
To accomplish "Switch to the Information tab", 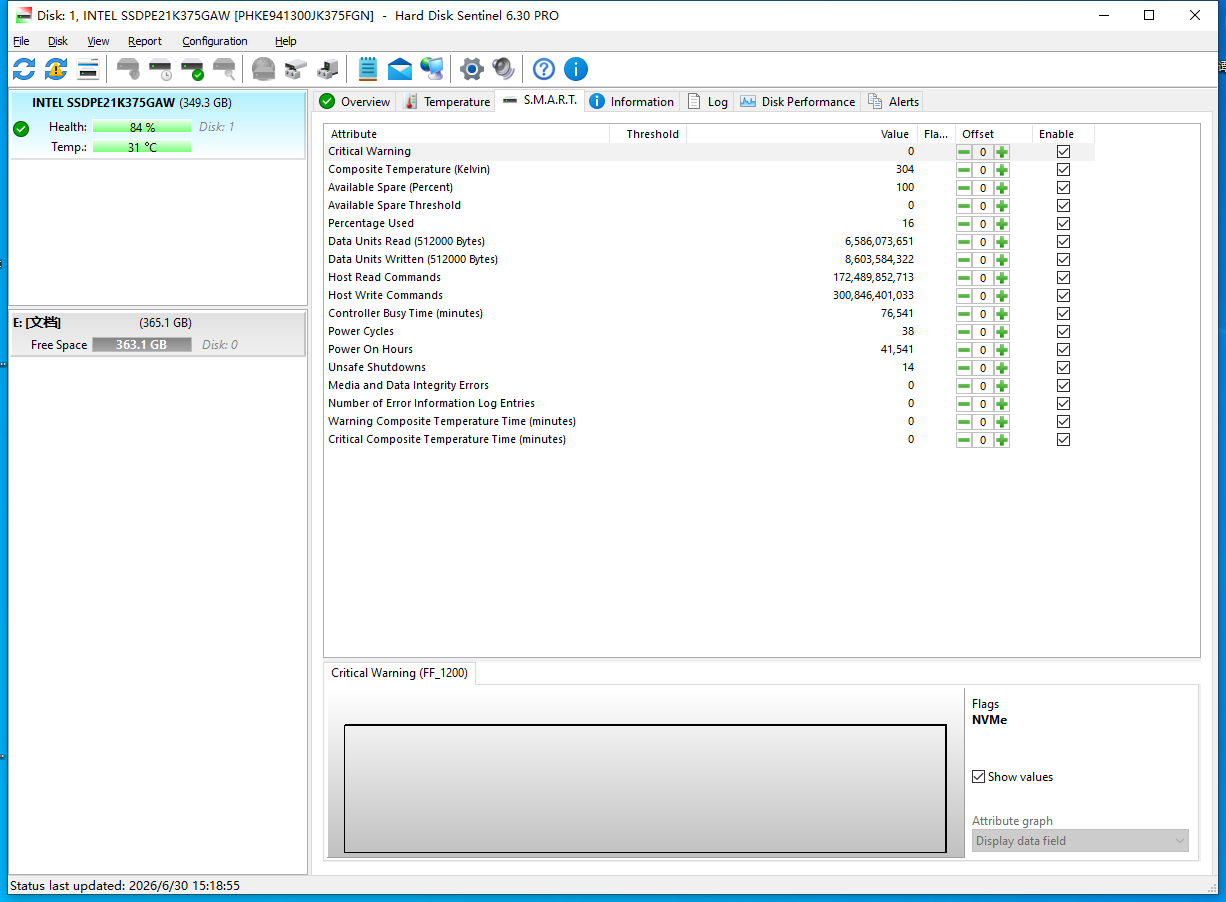I will point(632,102).
